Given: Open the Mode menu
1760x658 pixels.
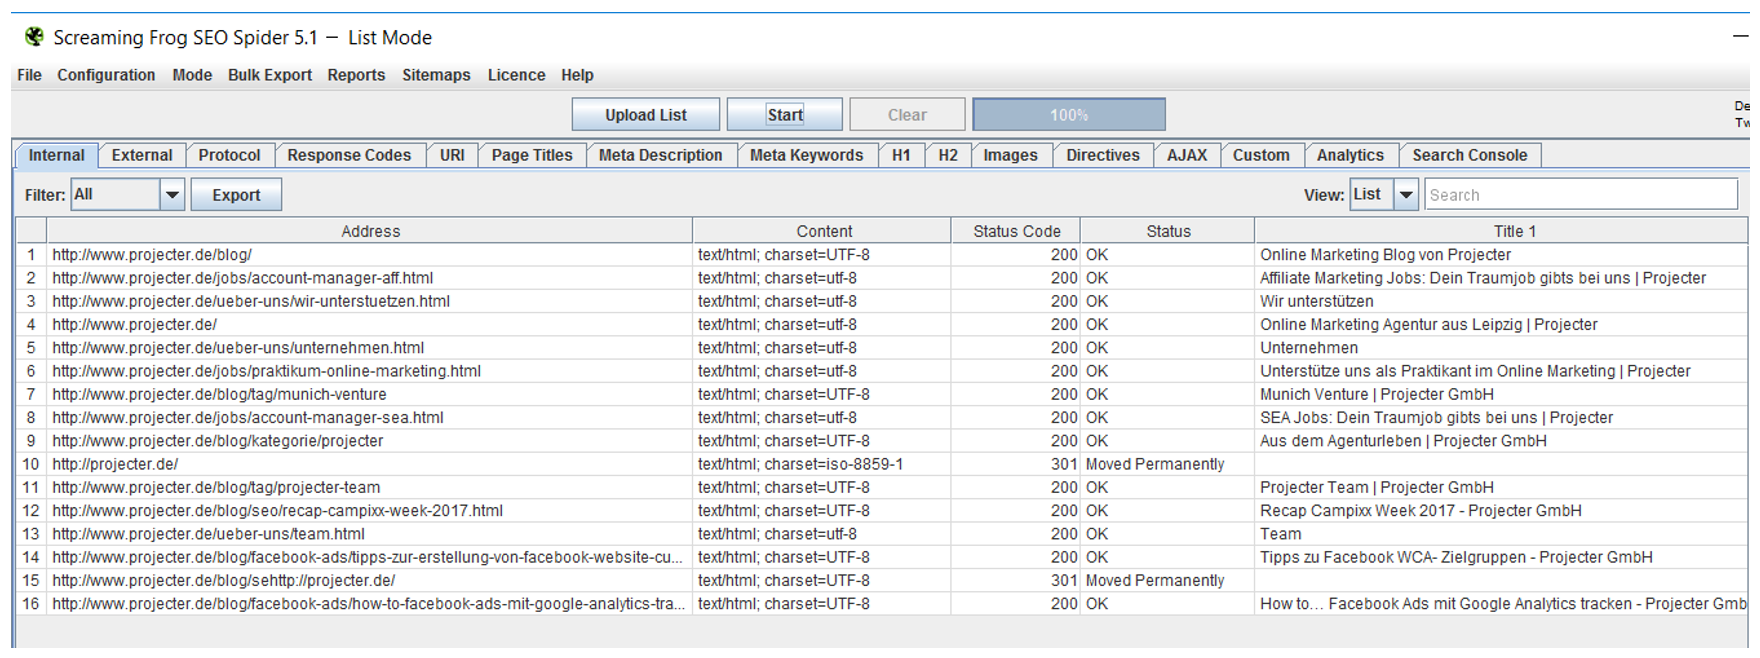Looking at the screenshot, I should click(192, 75).
